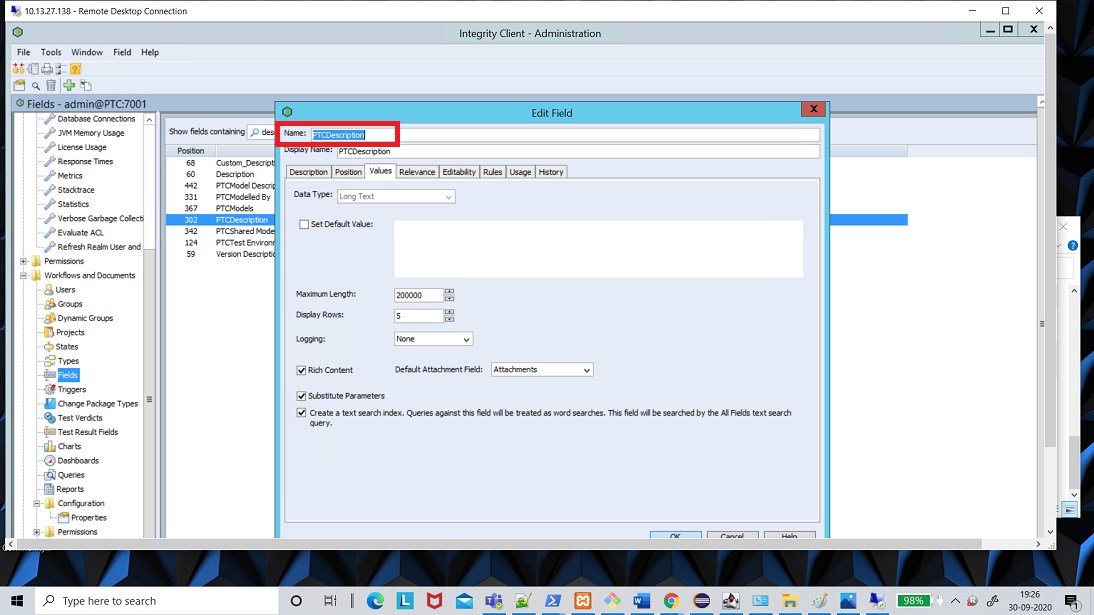Open the Tools menu

click(51, 52)
